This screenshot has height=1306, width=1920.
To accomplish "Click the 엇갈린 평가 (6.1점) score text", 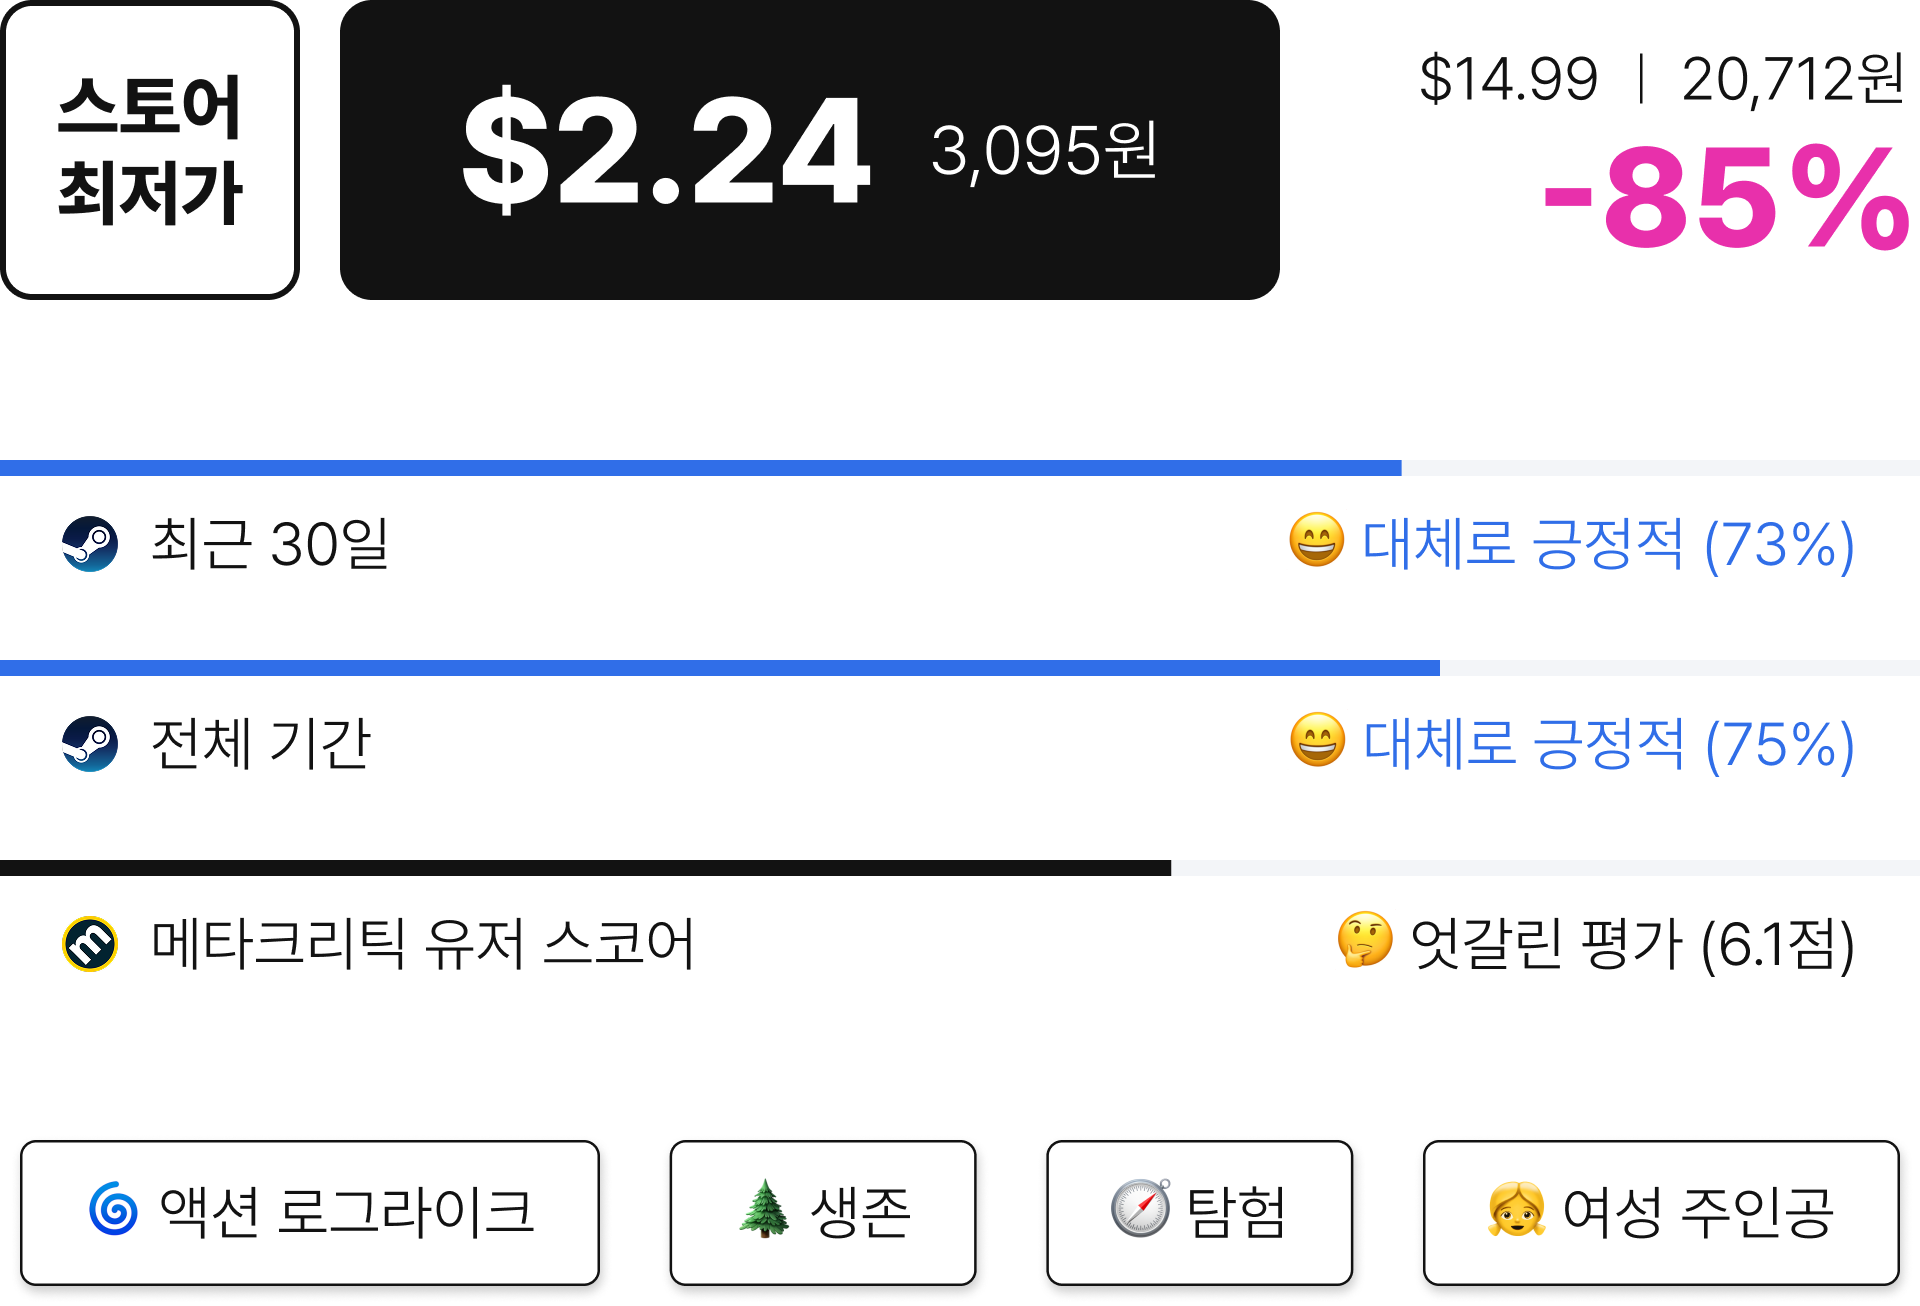I will pyautogui.click(x=1632, y=945).
